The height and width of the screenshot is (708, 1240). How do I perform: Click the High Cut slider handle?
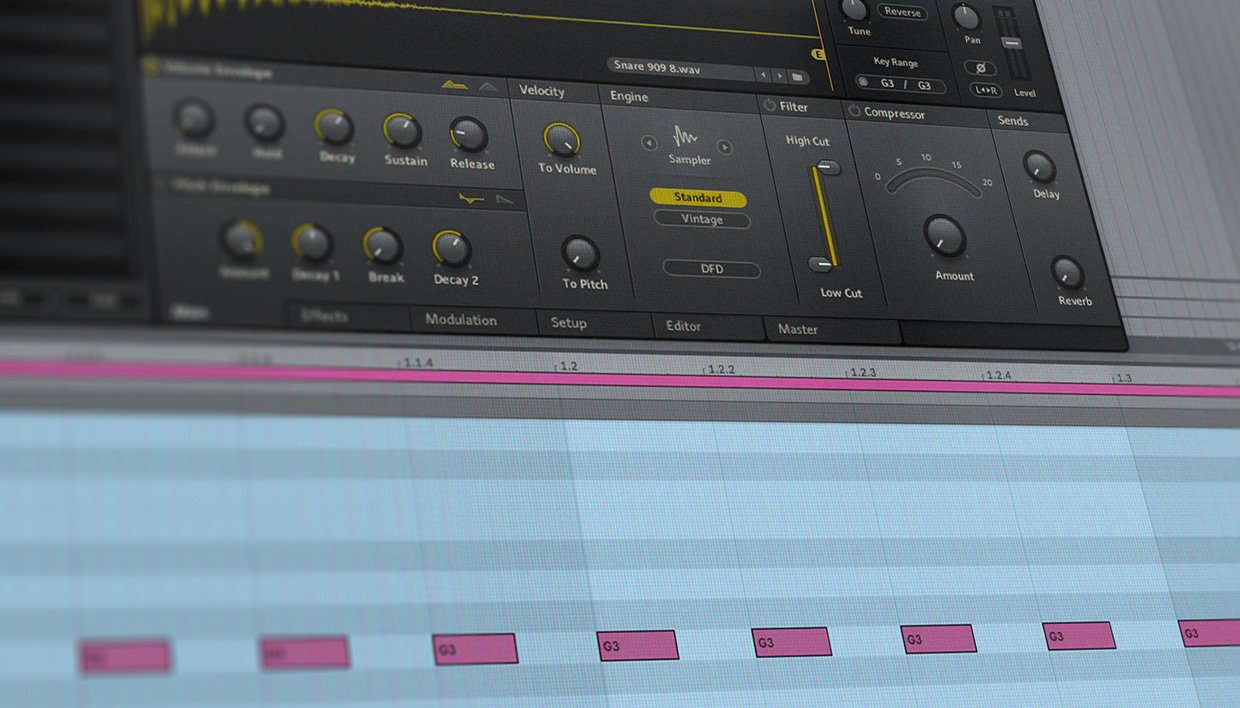pyautogui.click(x=827, y=168)
